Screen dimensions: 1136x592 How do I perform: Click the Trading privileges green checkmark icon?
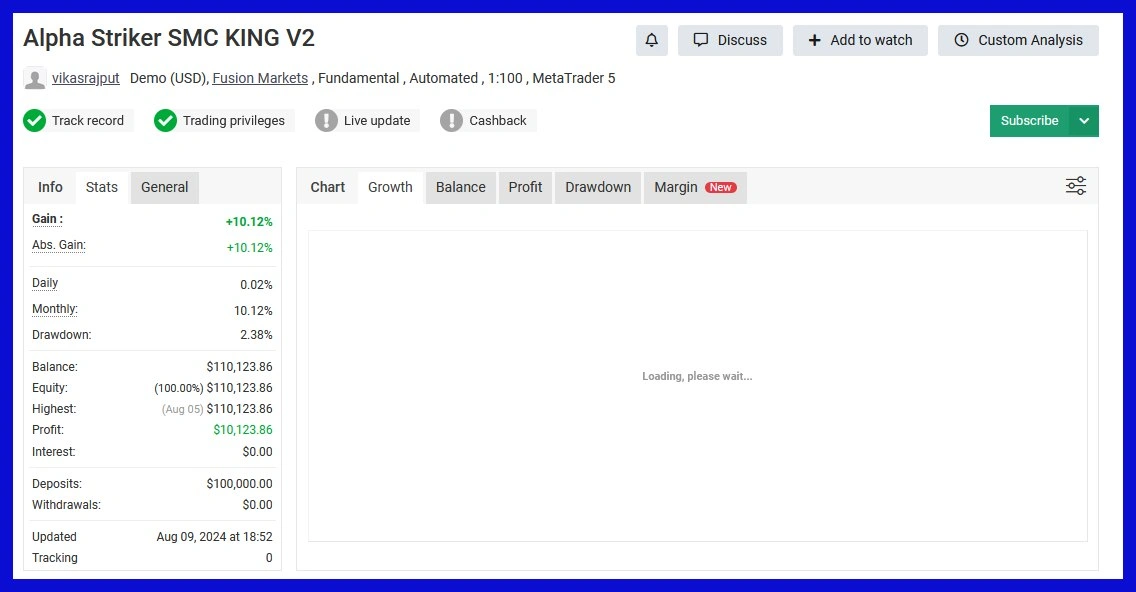[x=165, y=121]
